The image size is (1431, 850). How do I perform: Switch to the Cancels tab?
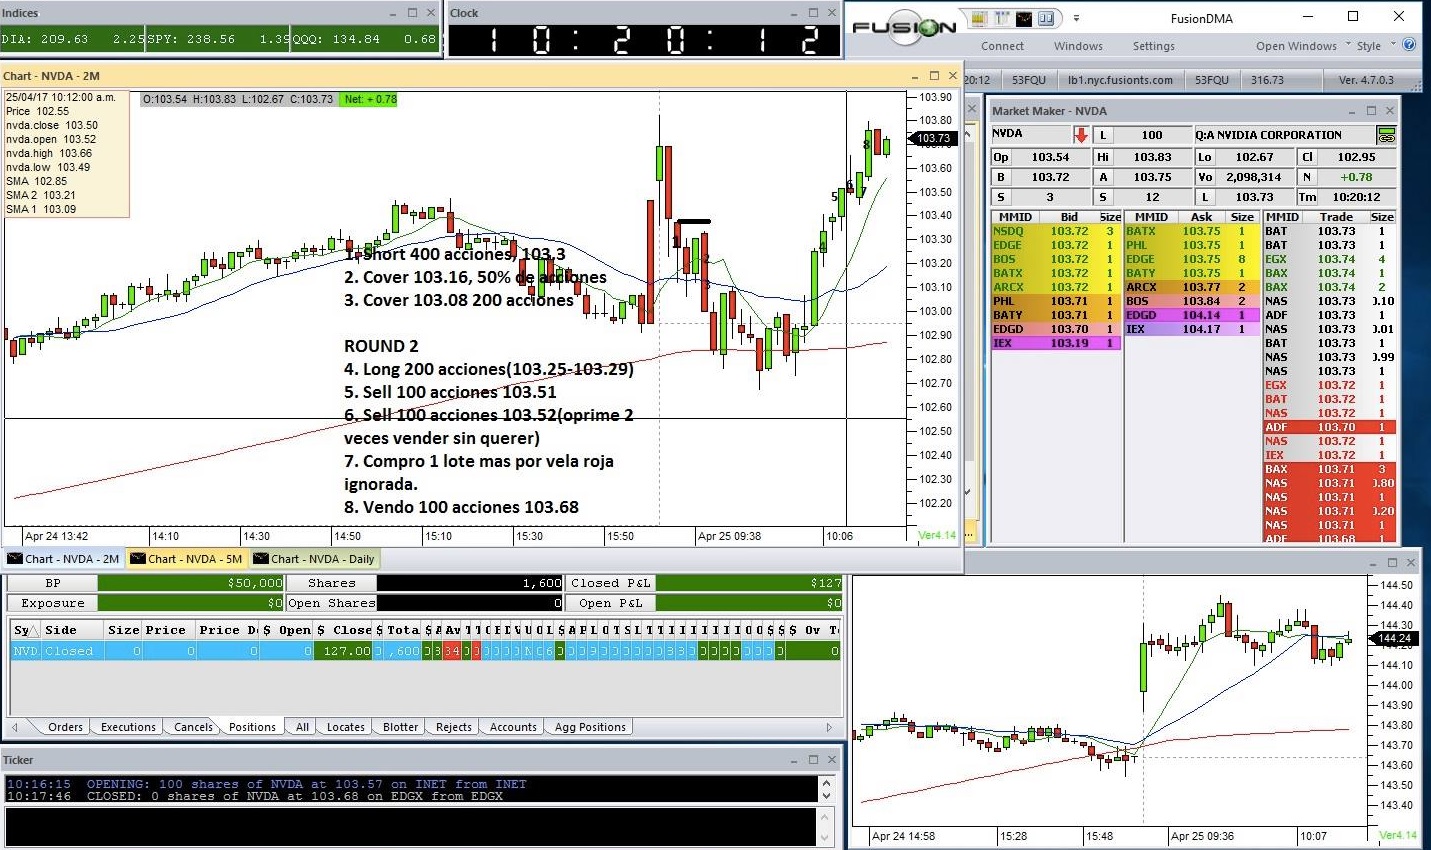[193, 727]
